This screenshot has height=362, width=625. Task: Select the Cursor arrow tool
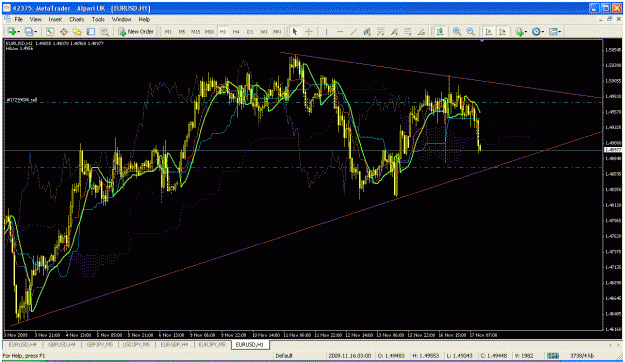click(x=295, y=31)
